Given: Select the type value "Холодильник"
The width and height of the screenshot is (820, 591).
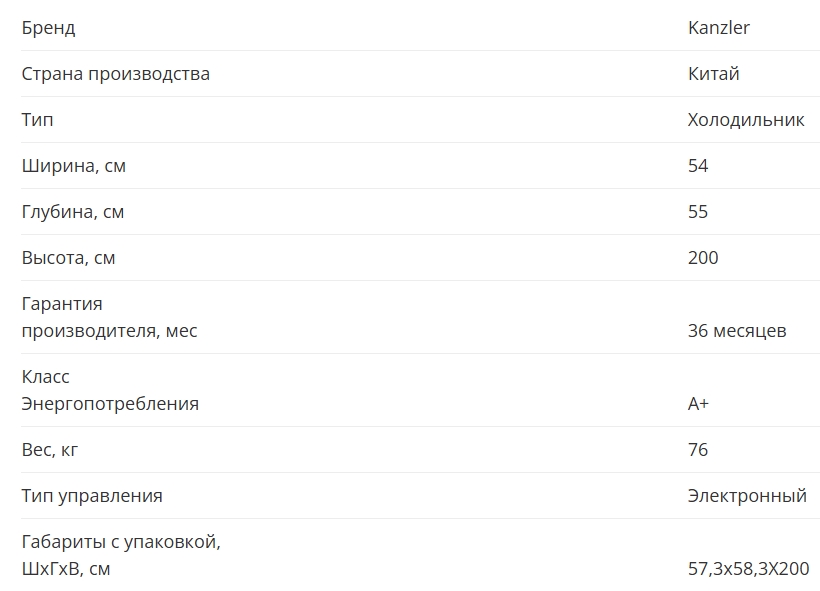Looking at the screenshot, I should click(x=746, y=120).
